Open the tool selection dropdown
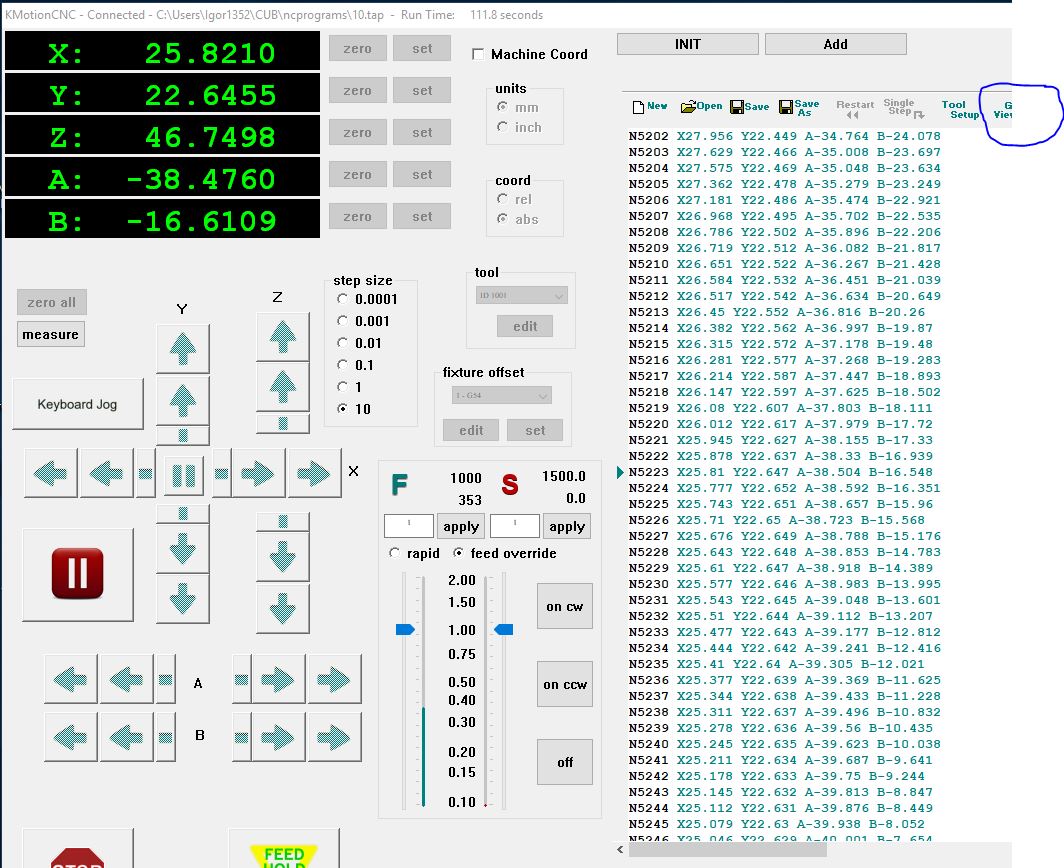The image size is (1064, 868). [x=521, y=296]
